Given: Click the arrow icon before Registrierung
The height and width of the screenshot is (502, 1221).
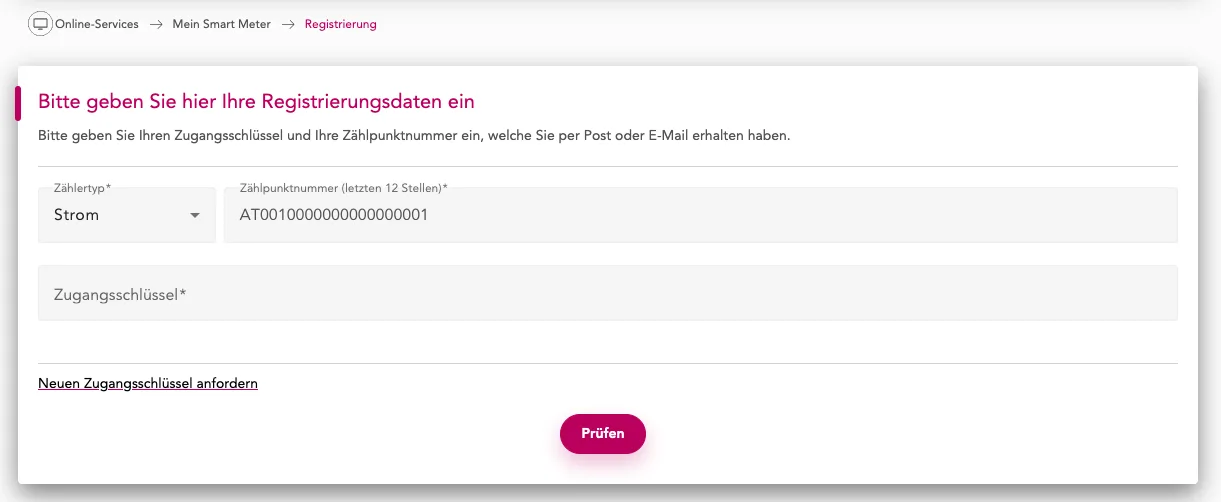Looking at the screenshot, I should (x=288, y=24).
